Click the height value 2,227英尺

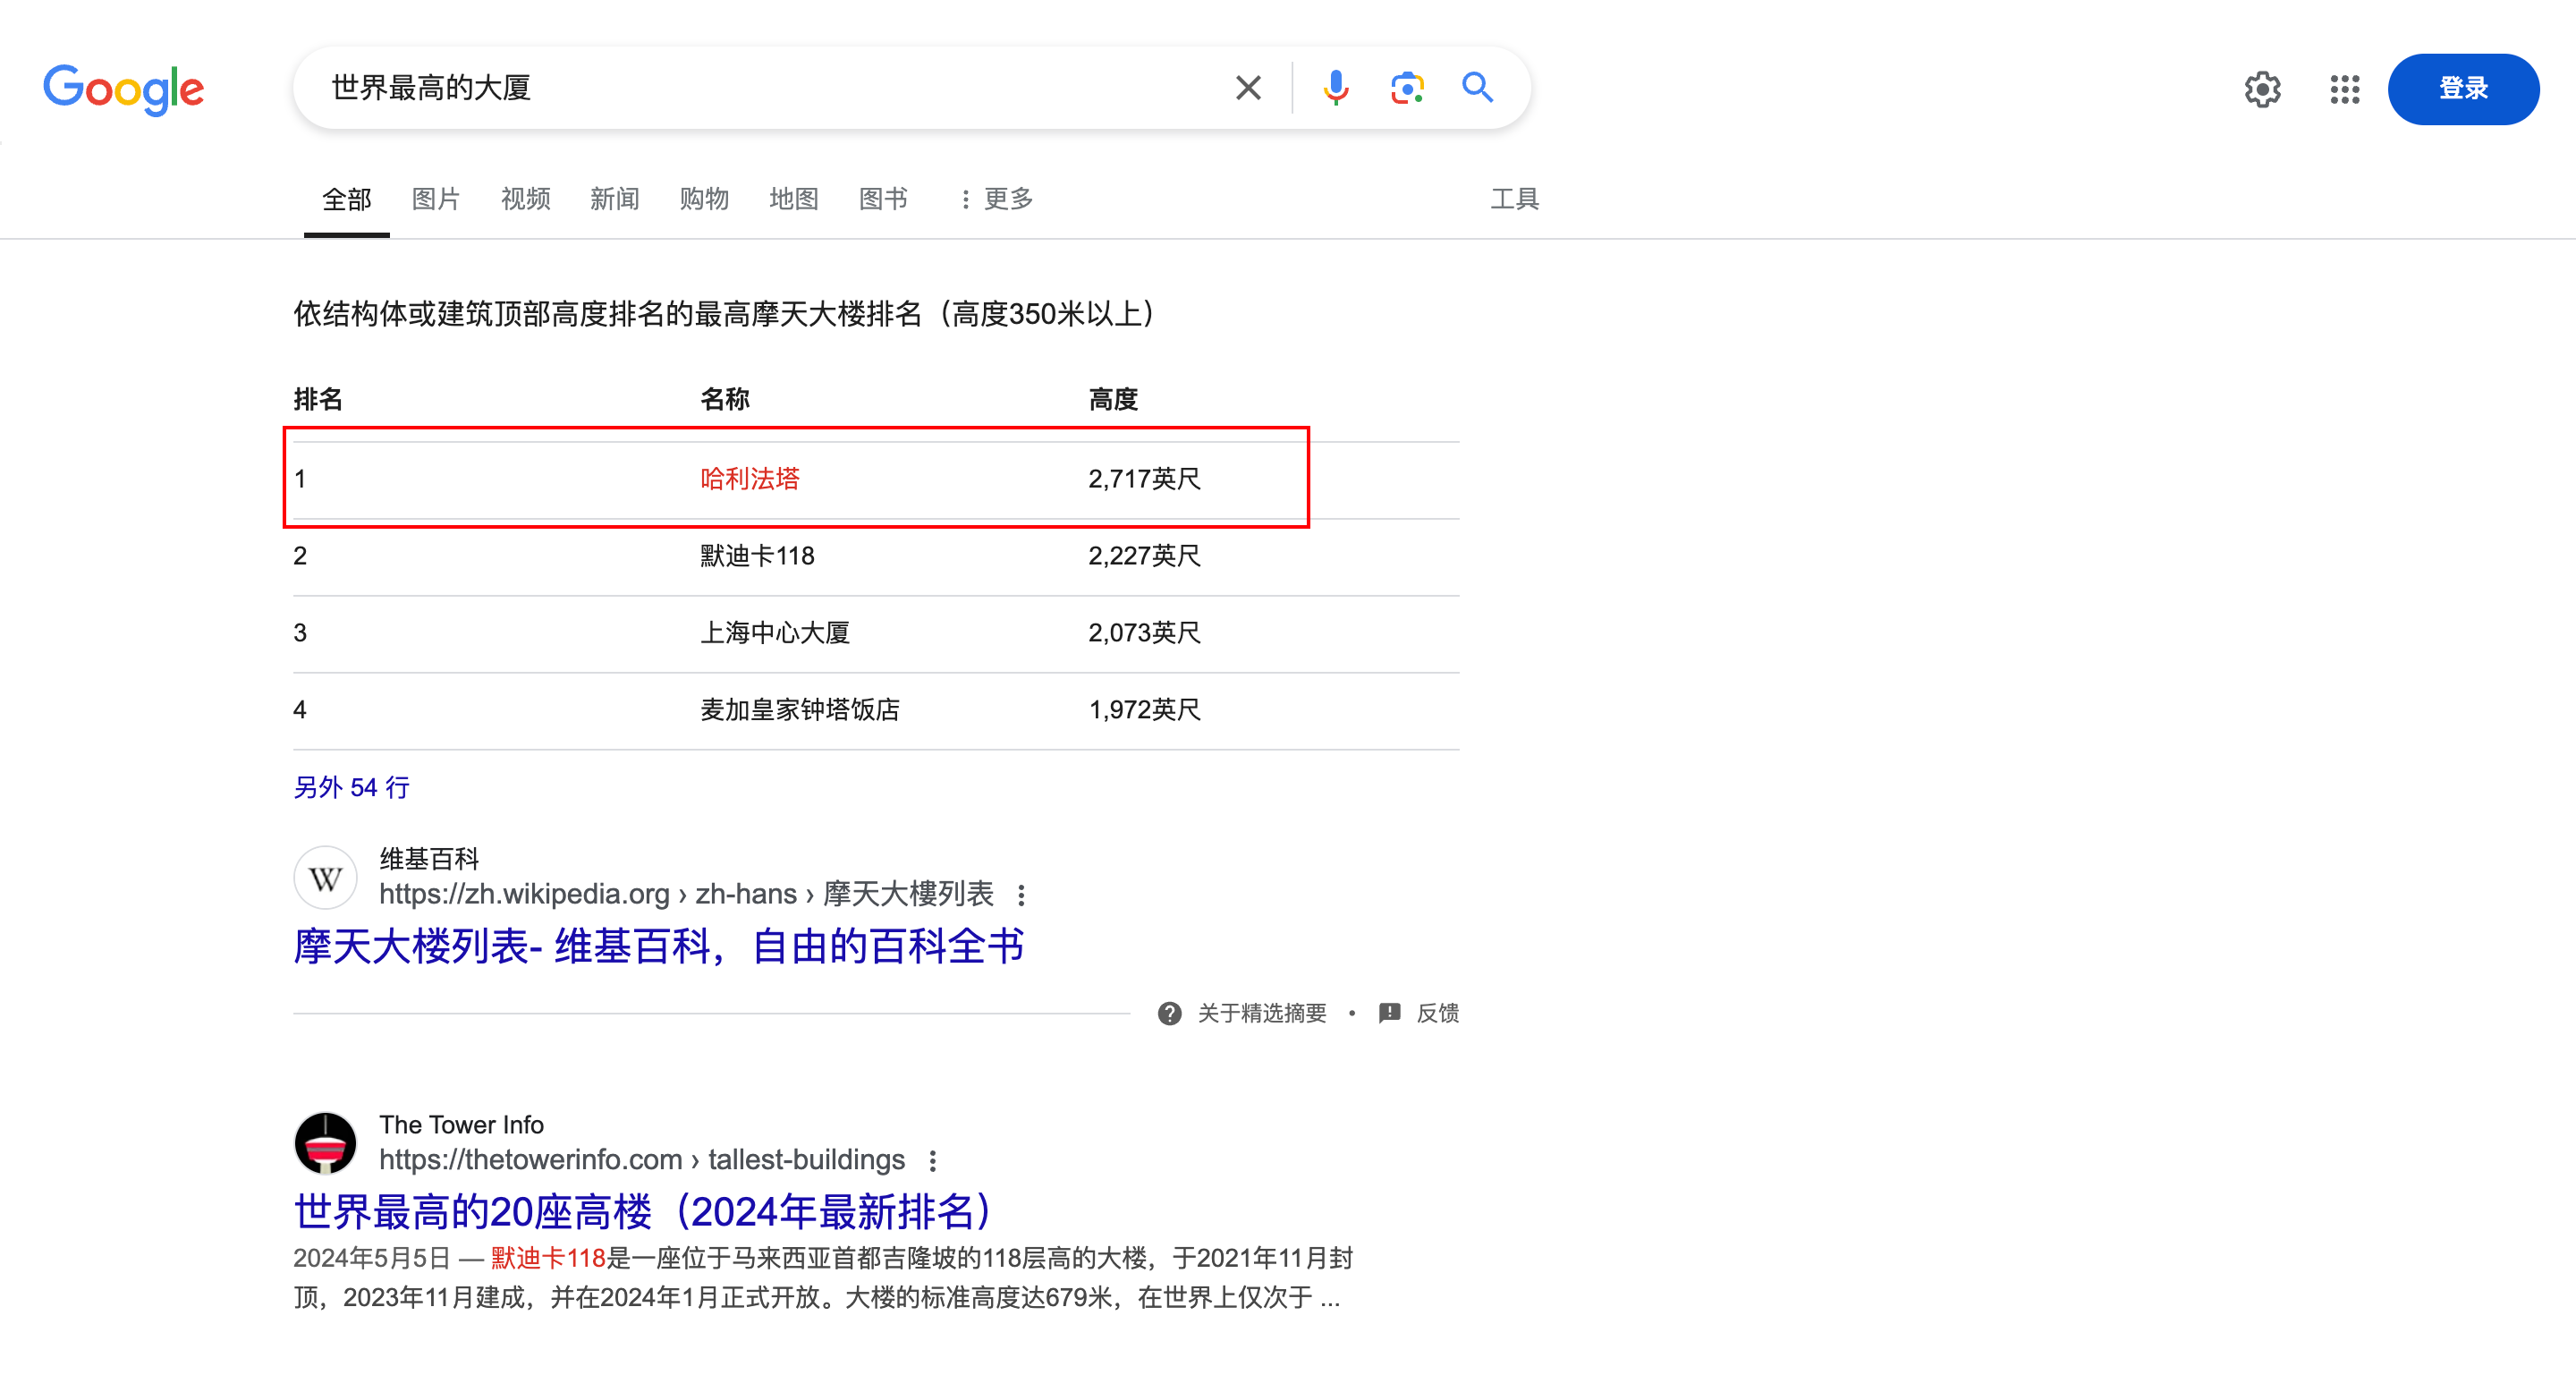point(1144,556)
